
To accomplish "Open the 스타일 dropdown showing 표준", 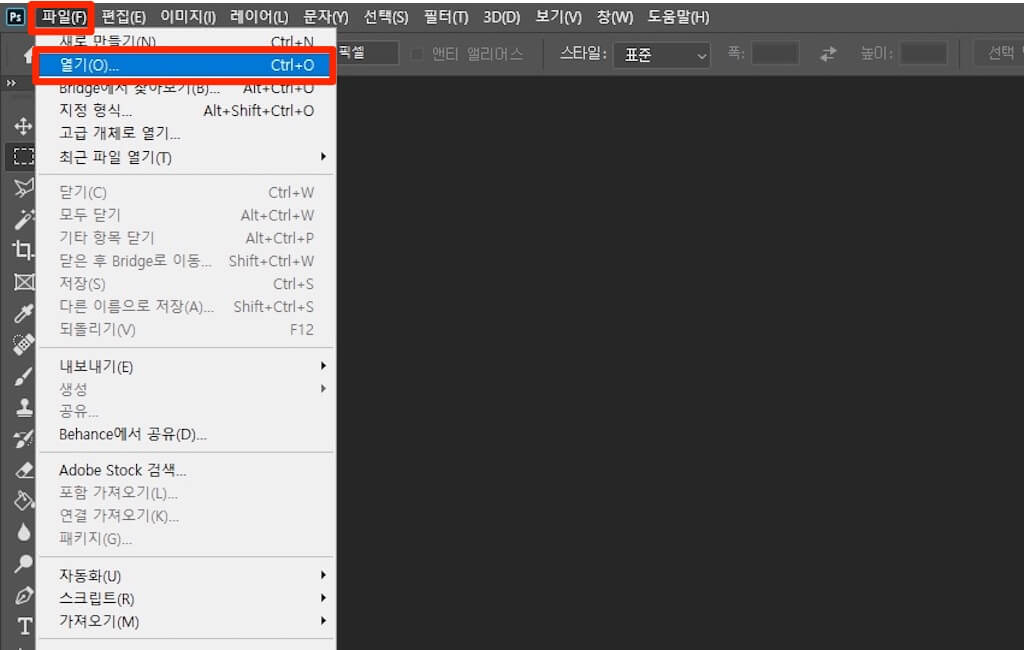I will click(x=662, y=55).
